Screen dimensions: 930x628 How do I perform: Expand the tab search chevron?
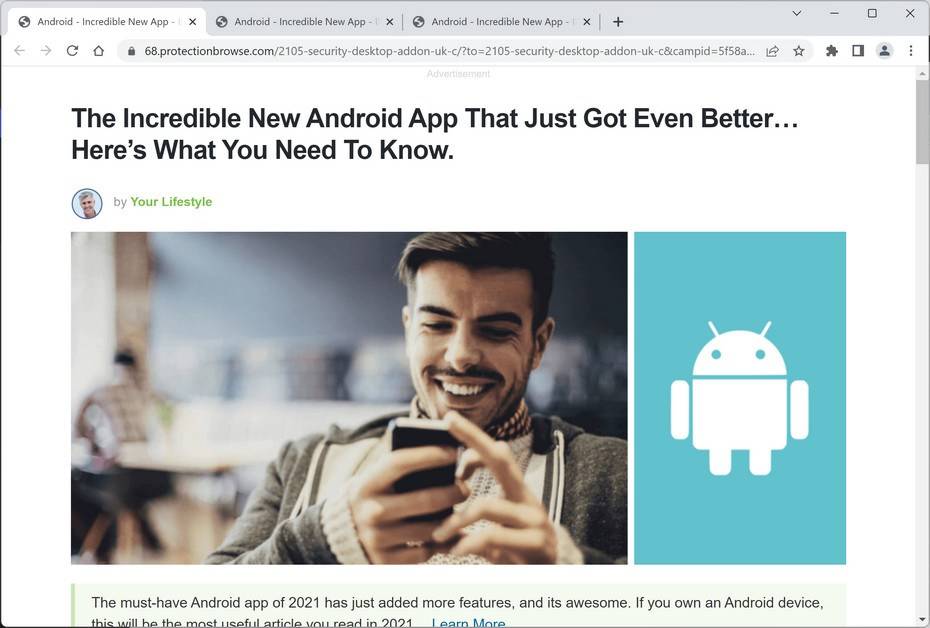797,13
